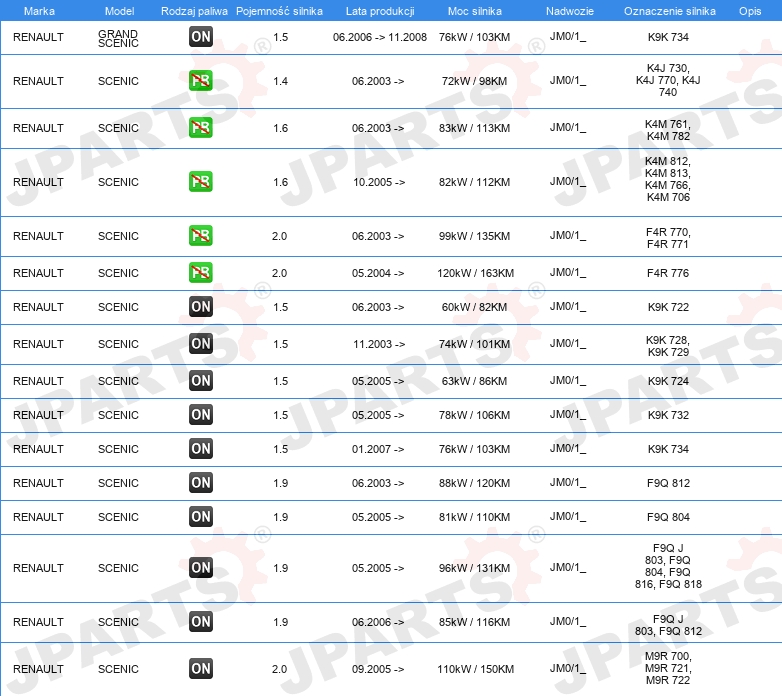Viewport: 782px width, 696px height.
Task: Select the 09.2005 -> production date cell
Action: (378, 670)
